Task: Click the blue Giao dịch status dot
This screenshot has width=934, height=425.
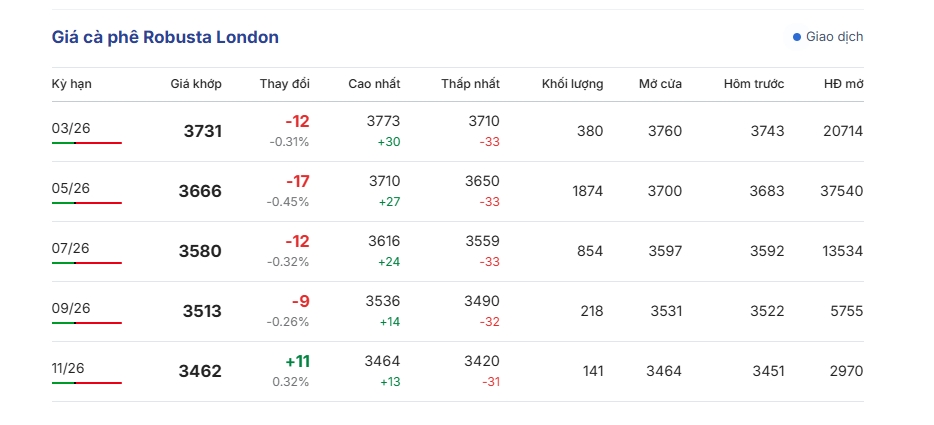Action: tap(797, 37)
